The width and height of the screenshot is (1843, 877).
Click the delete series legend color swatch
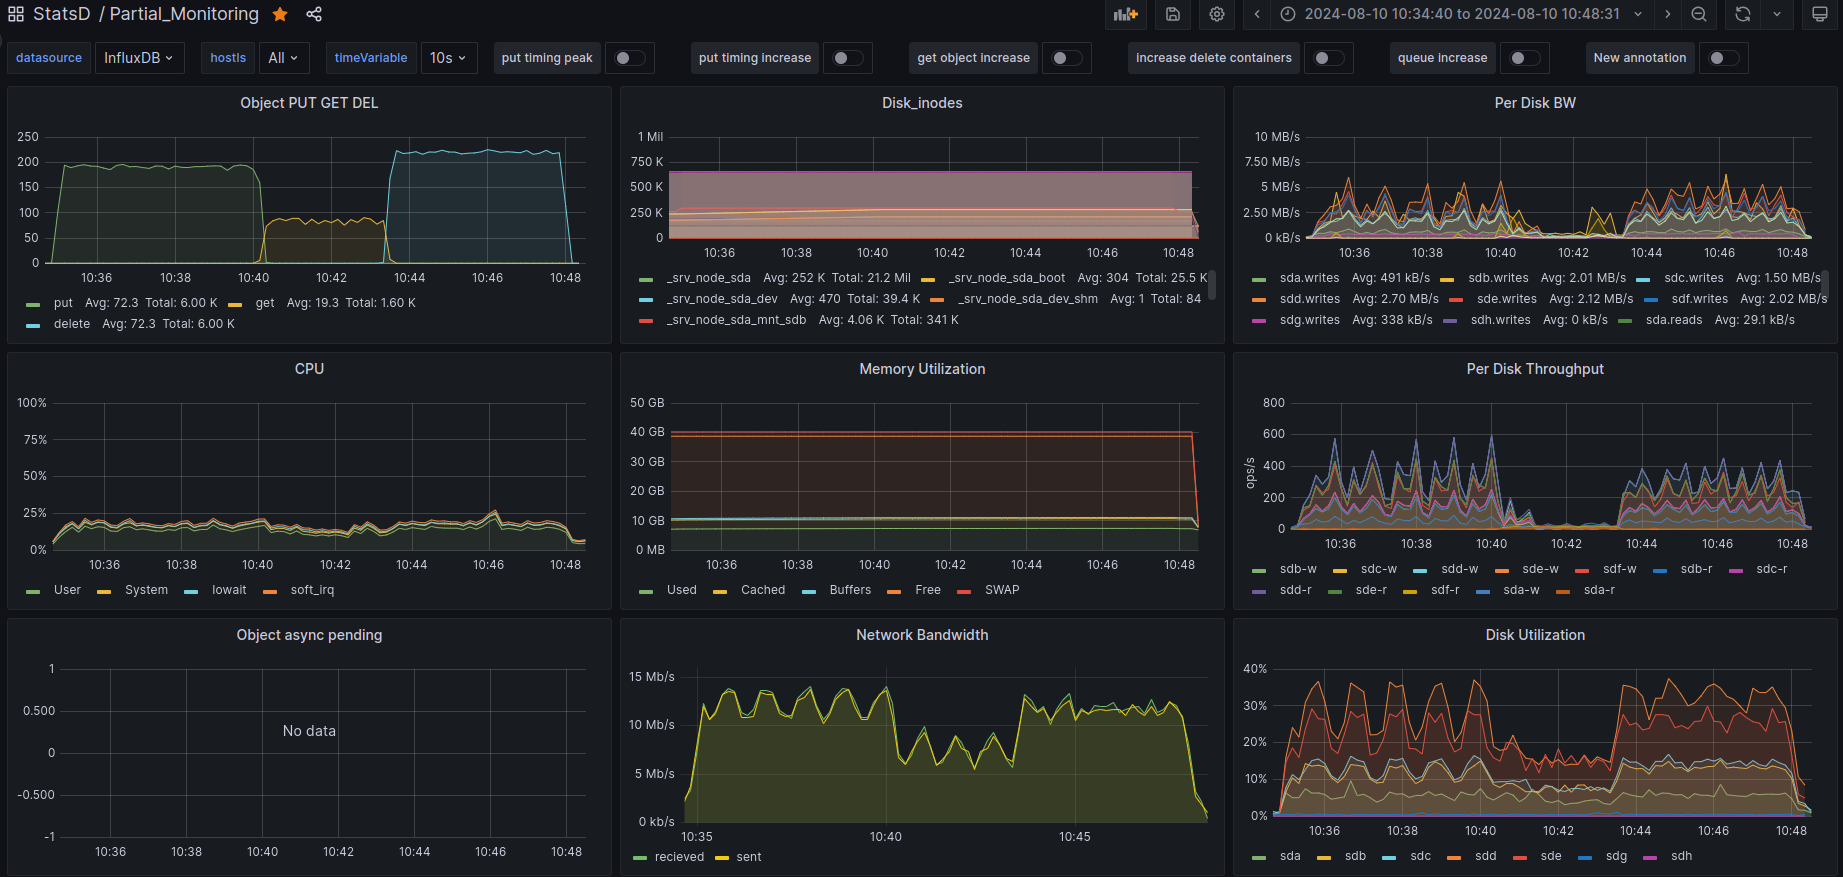pyautogui.click(x=33, y=325)
